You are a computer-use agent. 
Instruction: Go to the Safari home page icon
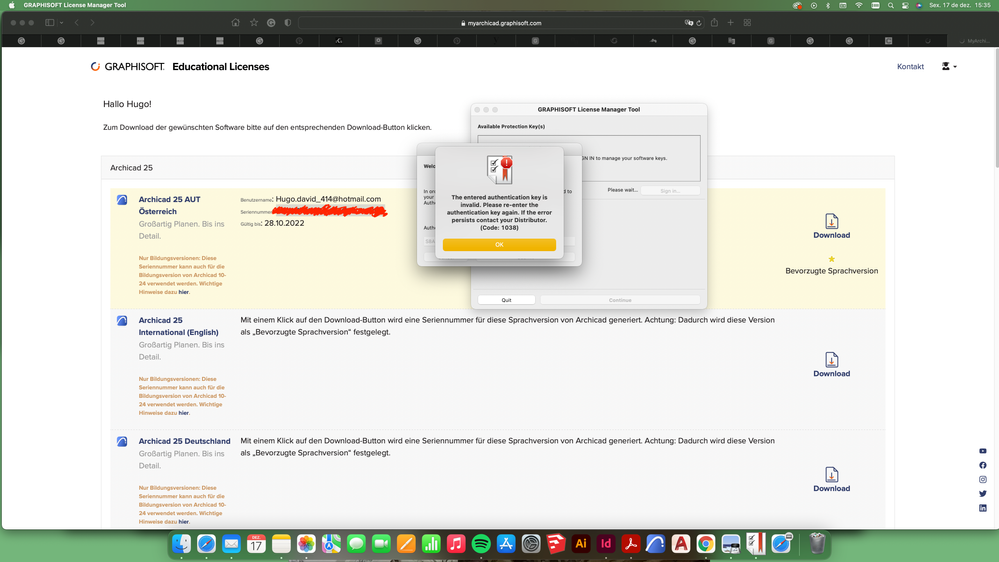(x=236, y=22)
